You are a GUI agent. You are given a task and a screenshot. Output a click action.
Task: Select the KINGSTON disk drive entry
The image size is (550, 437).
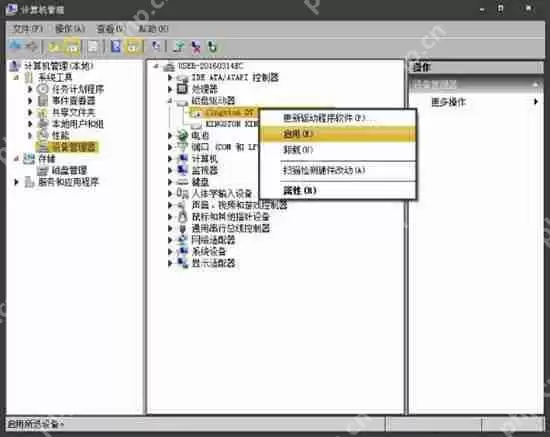tap(232, 124)
